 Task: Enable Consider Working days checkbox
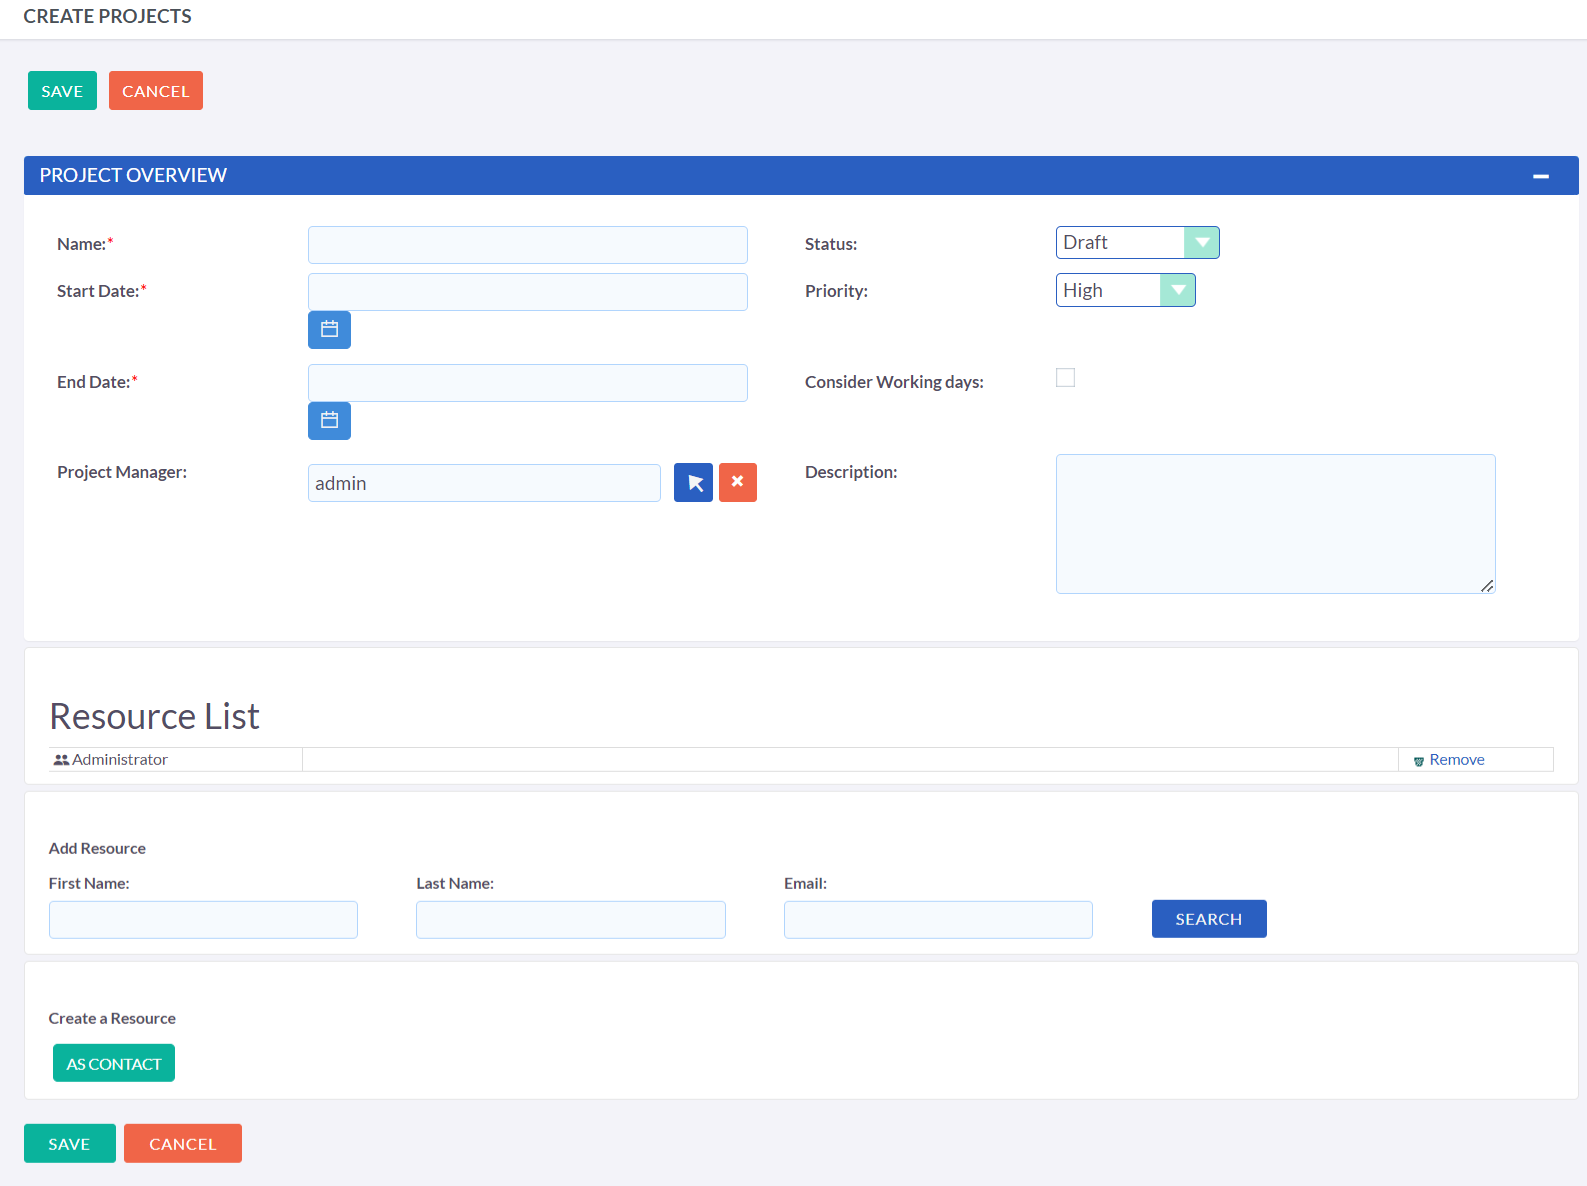[x=1065, y=378]
